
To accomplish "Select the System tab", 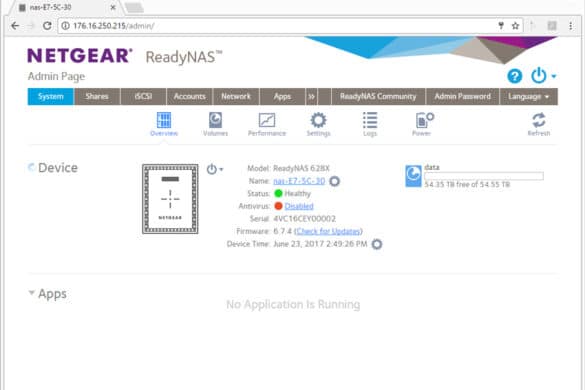I will tap(50, 96).
